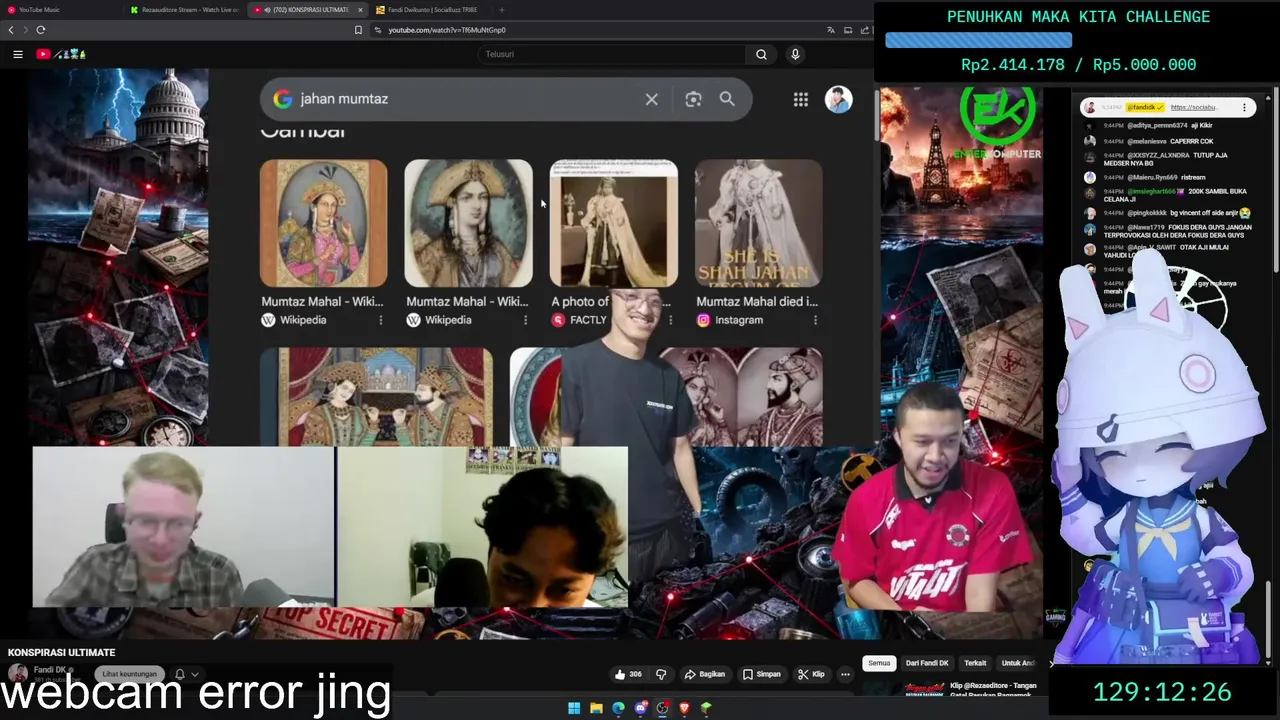Open File Explorer from the taskbar
The height and width of the screenshot is (720, 1280).
click(596, 708)
